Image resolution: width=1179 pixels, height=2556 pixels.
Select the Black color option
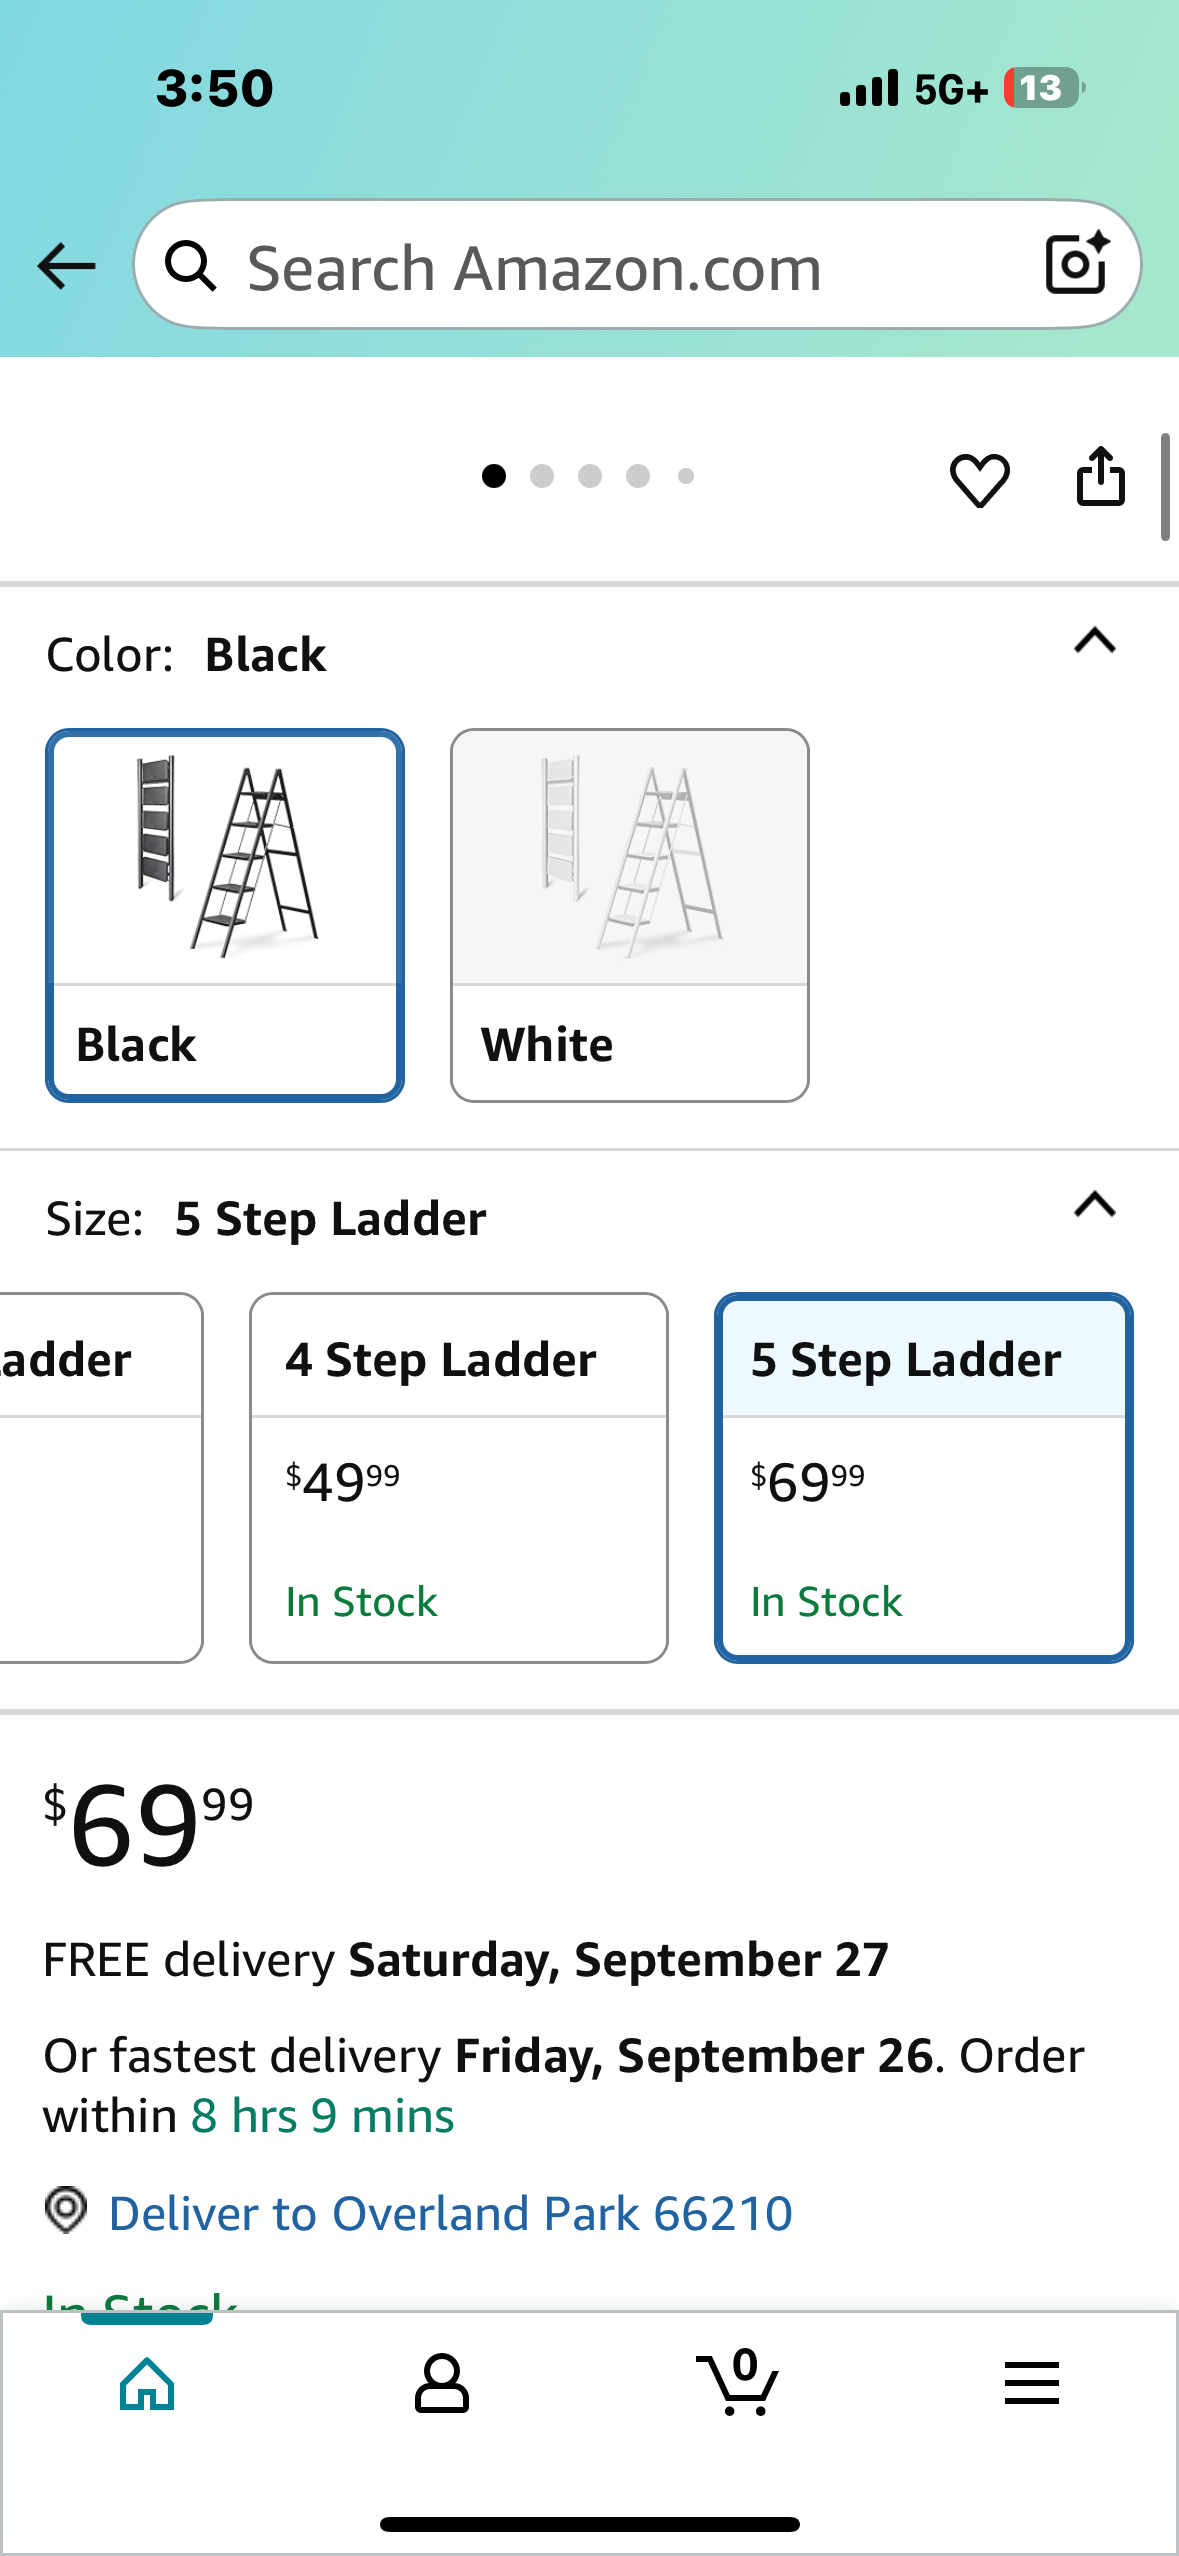(x=225, y=915)
